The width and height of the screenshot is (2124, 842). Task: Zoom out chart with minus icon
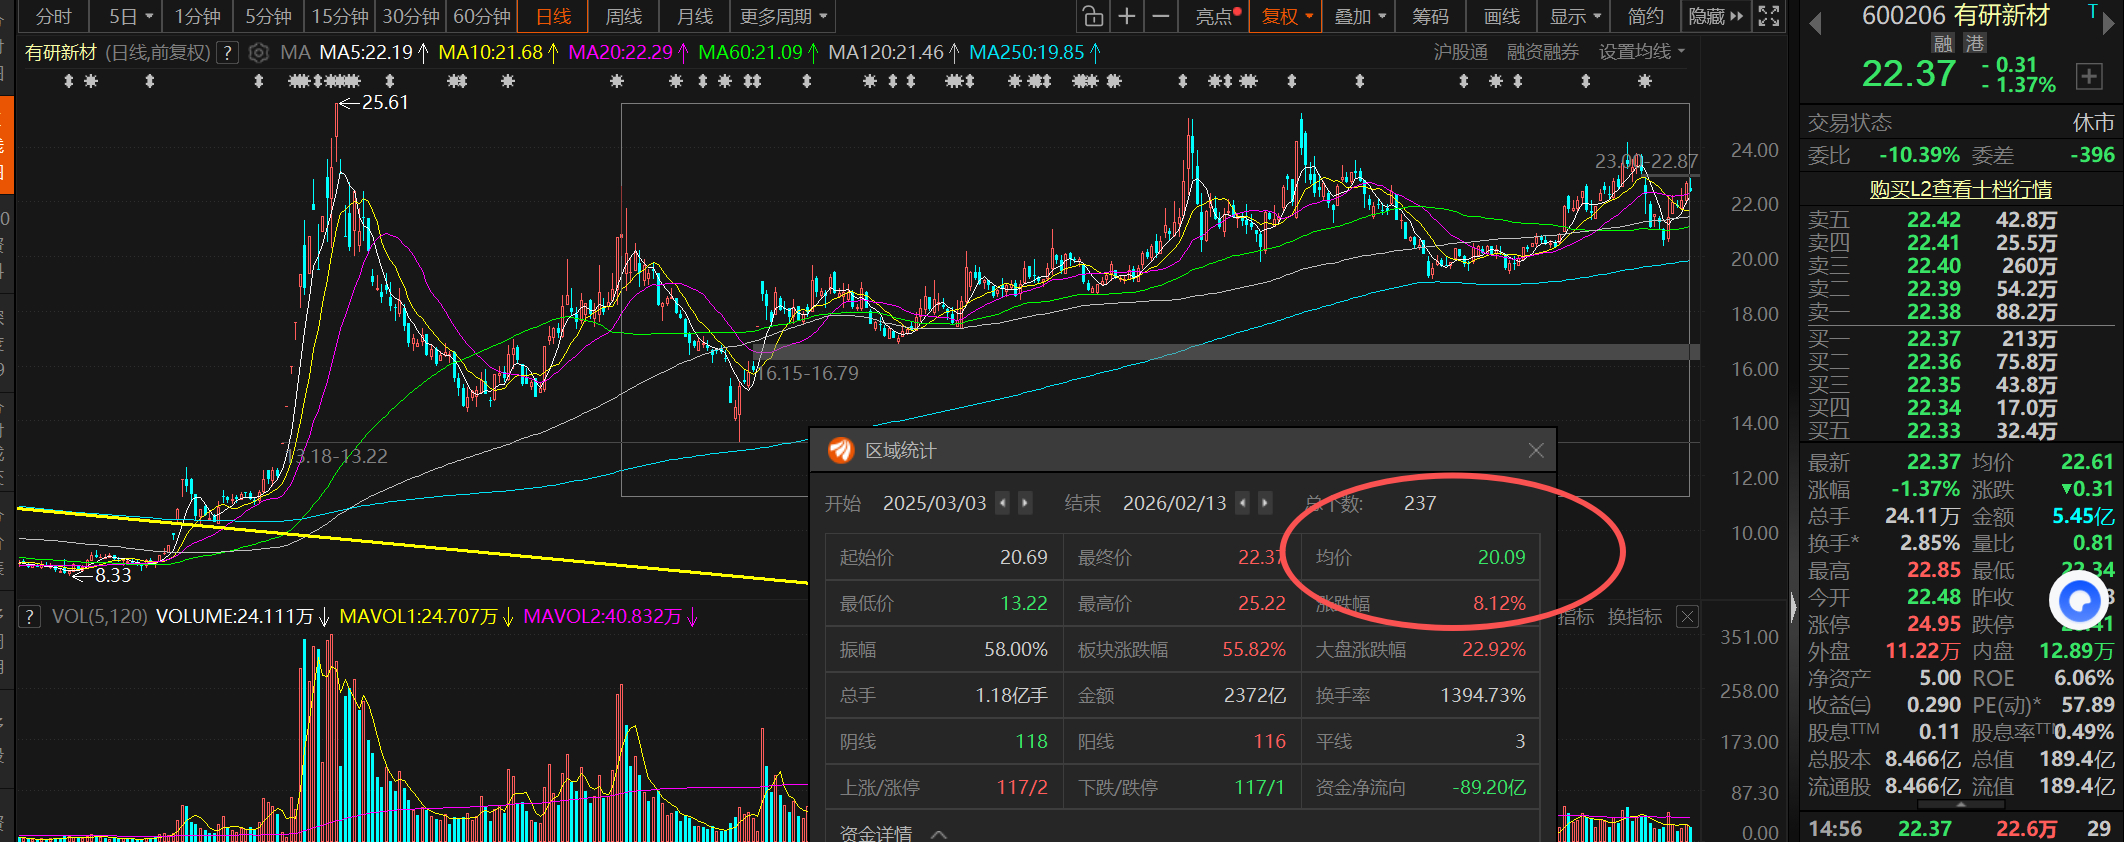click(x=1161, y=16)
